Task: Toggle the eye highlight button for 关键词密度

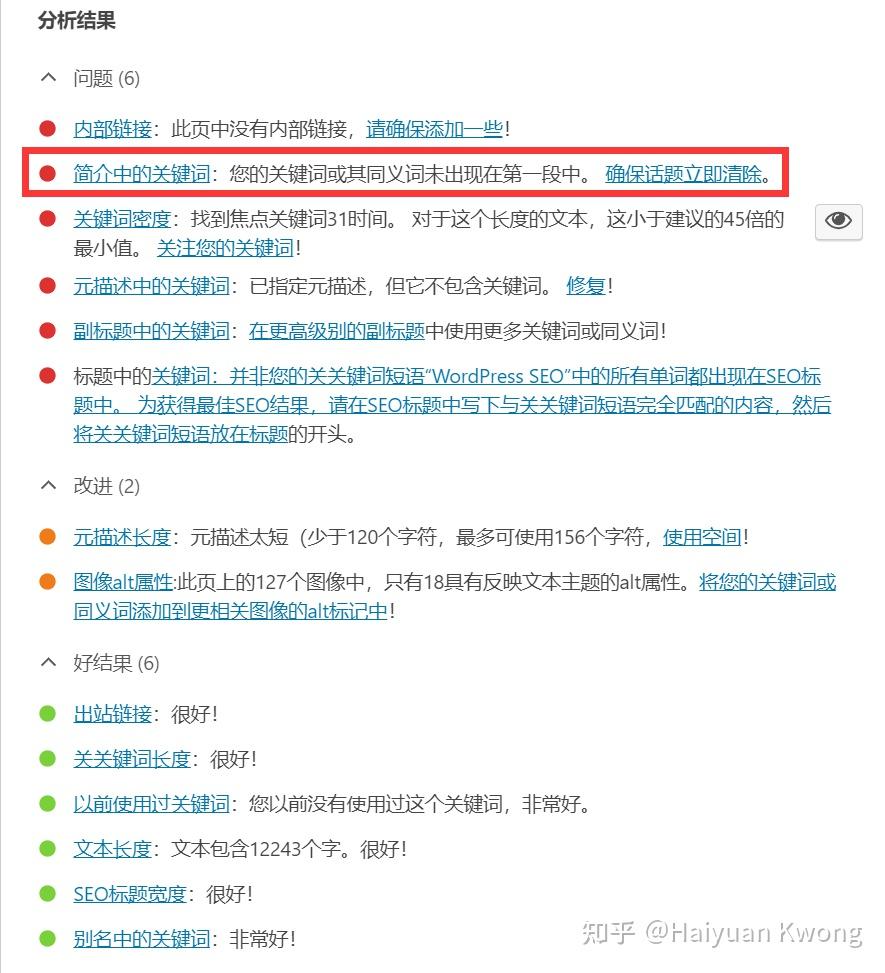Action: [x=838, y=221]
